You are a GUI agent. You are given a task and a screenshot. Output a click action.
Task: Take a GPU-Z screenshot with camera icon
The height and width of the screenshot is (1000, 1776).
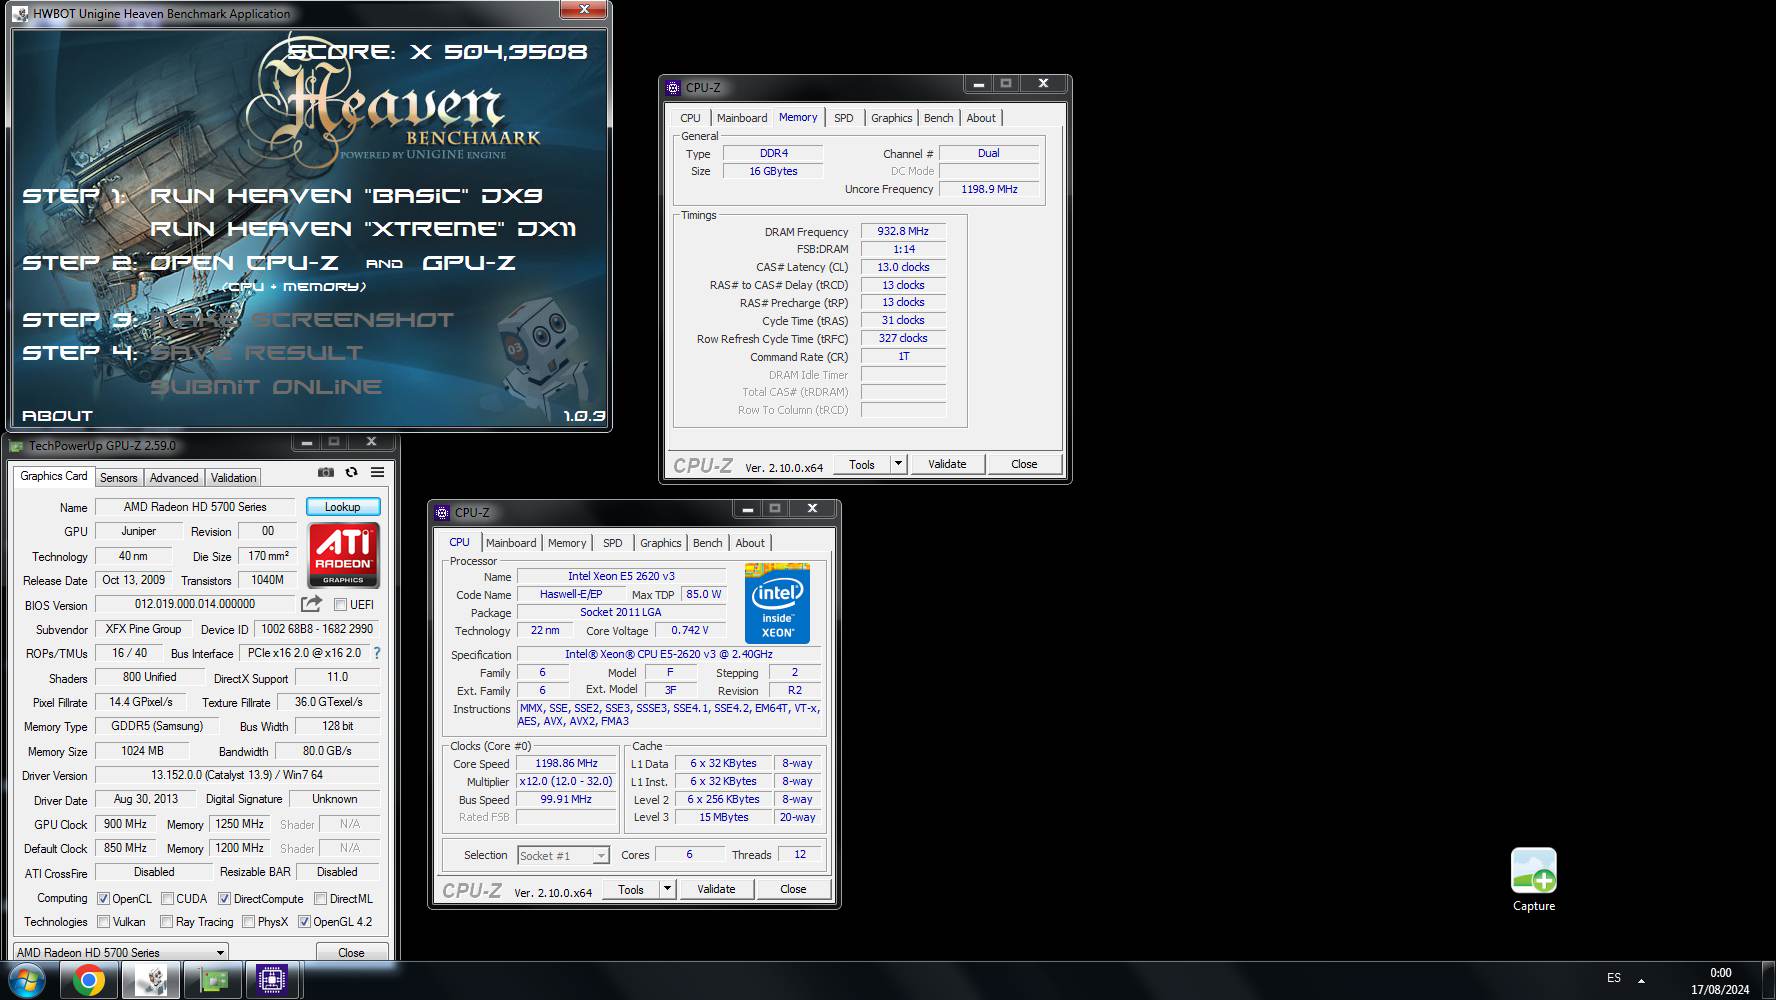click(326, 472)
